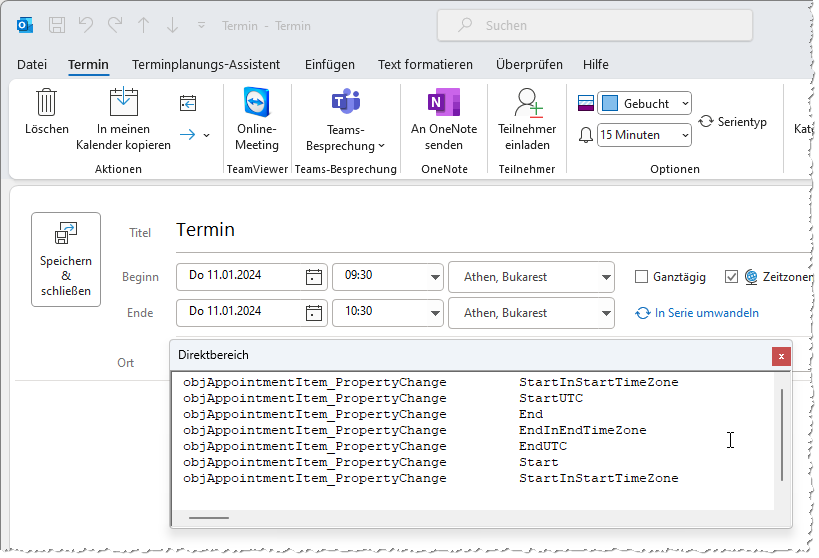Enable the Ganztägig checkbox
This screenshot has width=819, height=558.
click(642, 277)
